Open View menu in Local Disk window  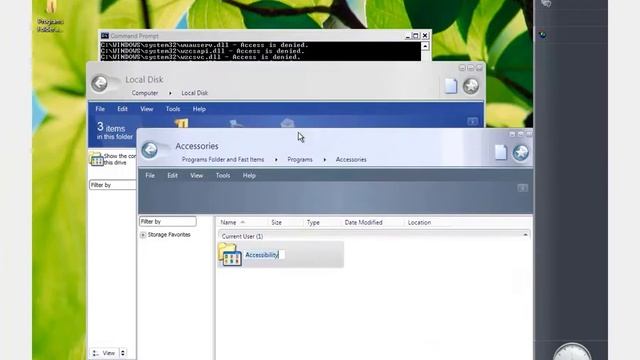tap(147, 109)
